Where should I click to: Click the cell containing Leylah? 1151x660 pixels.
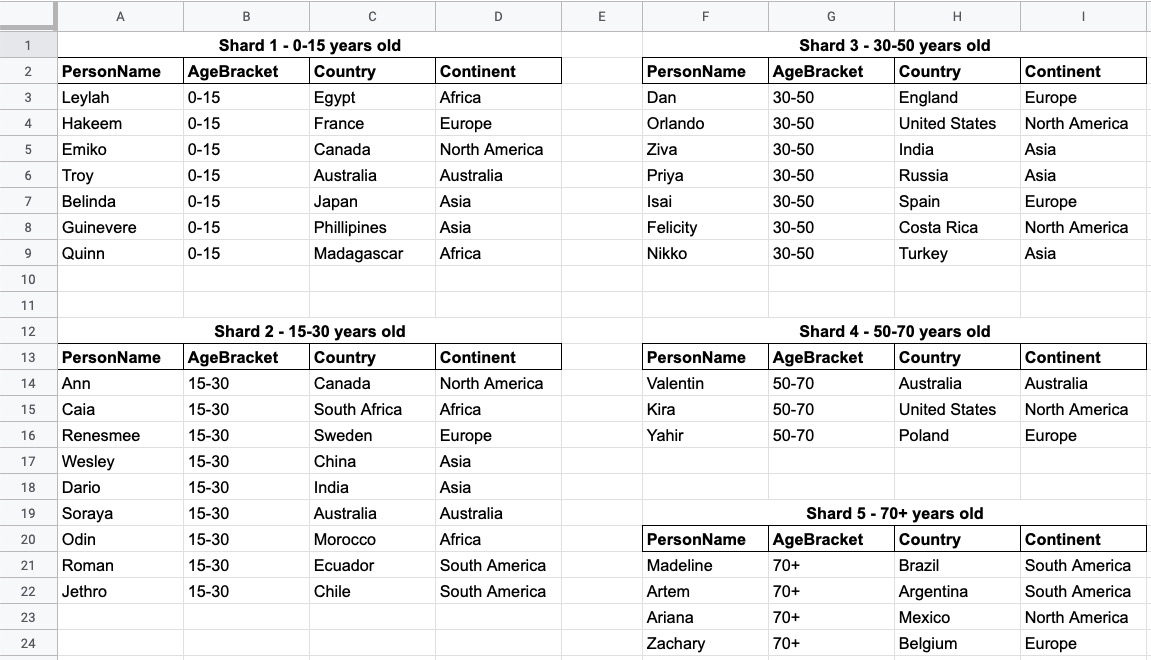[120, 98]
